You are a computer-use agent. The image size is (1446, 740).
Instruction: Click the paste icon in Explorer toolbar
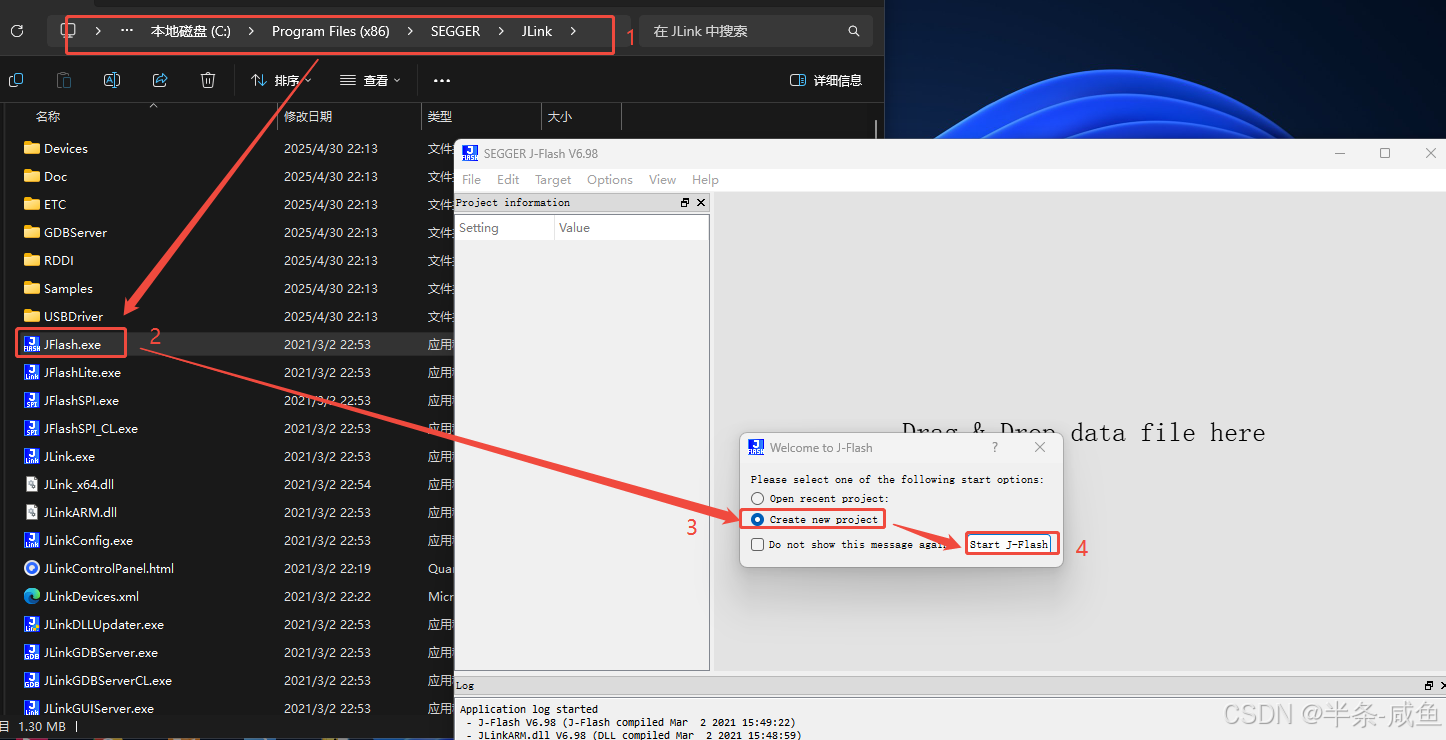tap(64, 80)
